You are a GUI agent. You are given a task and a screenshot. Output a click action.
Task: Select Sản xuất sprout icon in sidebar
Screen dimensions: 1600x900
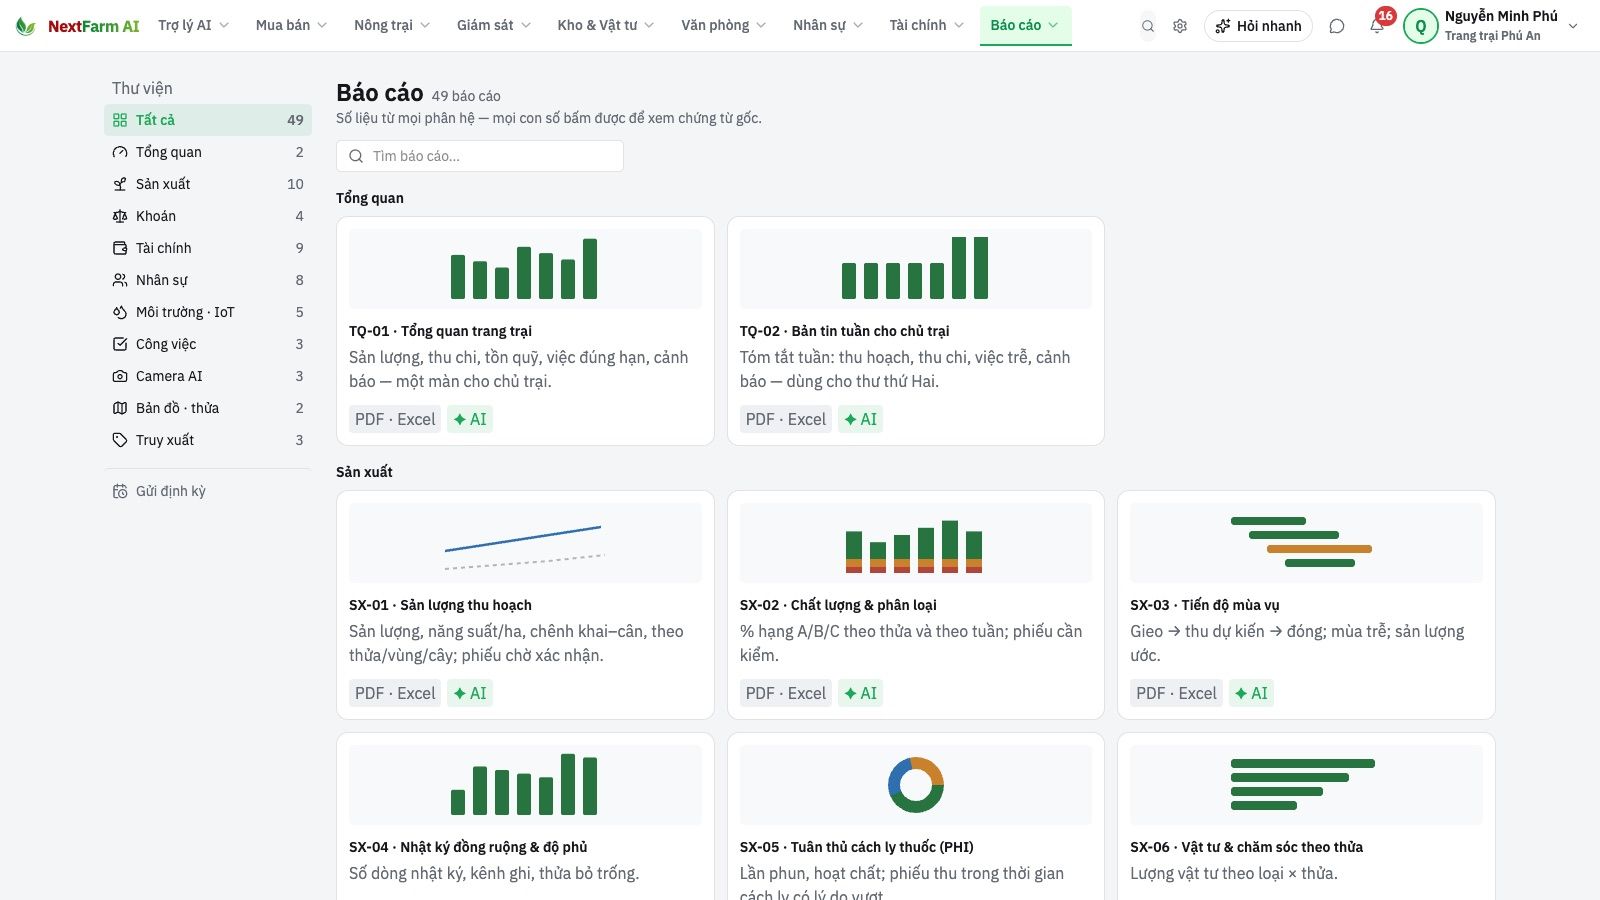tap(120, 184)
